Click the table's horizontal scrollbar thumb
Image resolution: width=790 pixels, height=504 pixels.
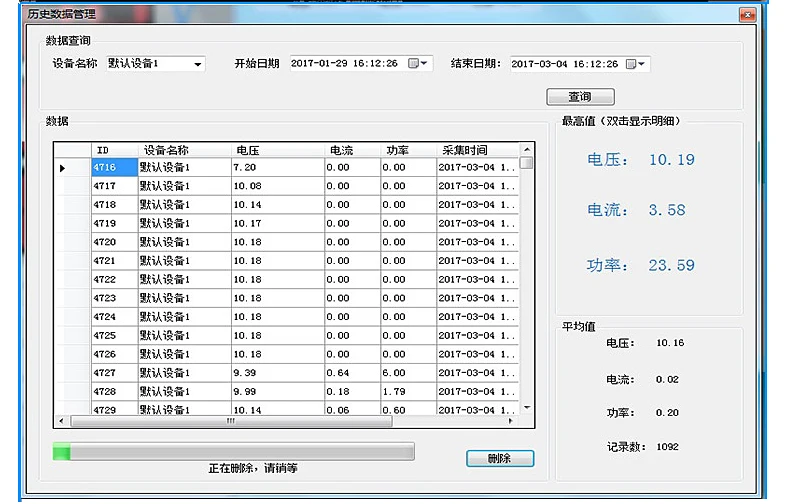(x=231, y=421)
